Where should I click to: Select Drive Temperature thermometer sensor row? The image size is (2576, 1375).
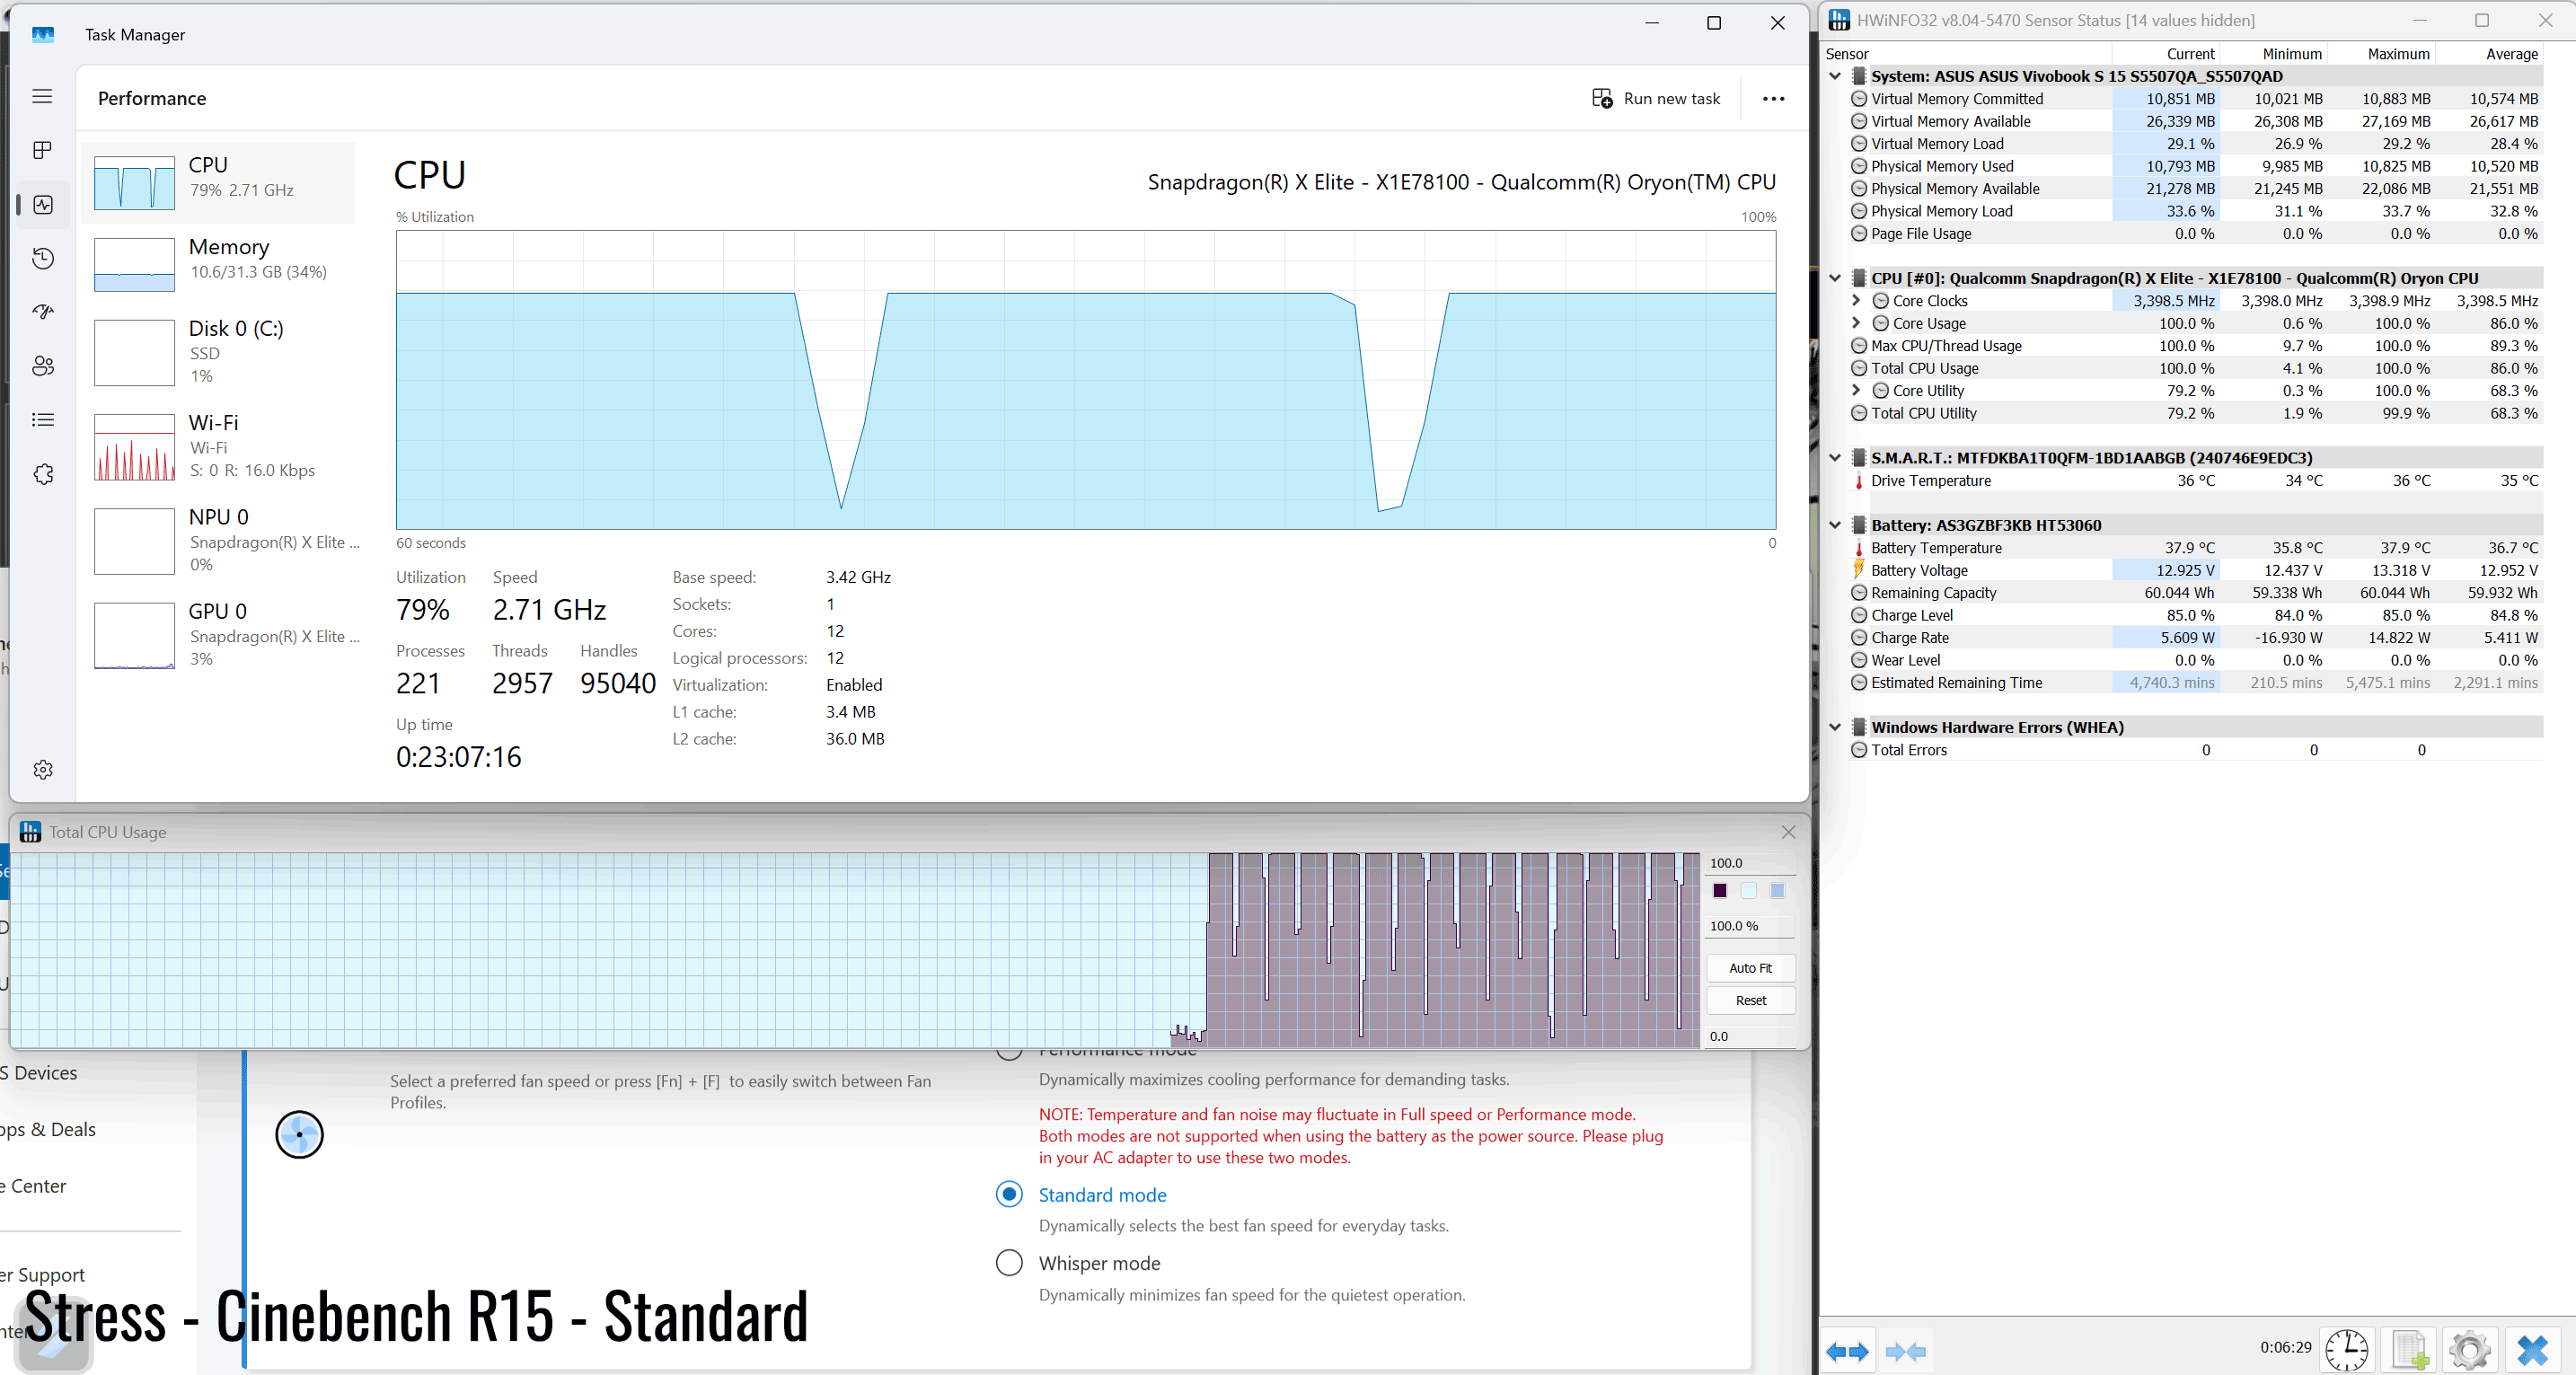2196,480
